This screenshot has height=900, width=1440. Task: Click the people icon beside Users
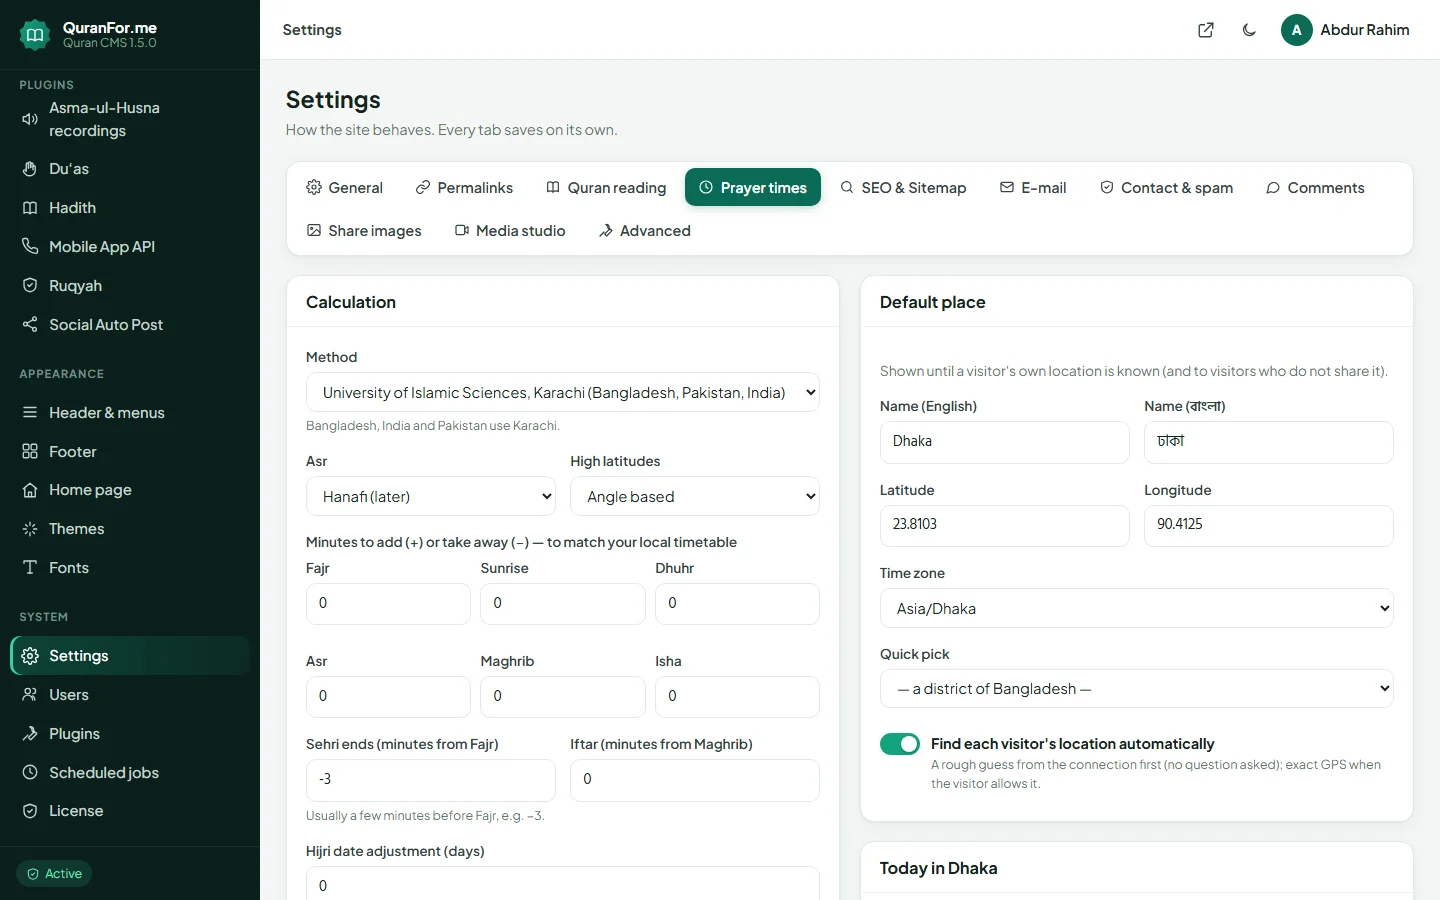coord(30,695)
